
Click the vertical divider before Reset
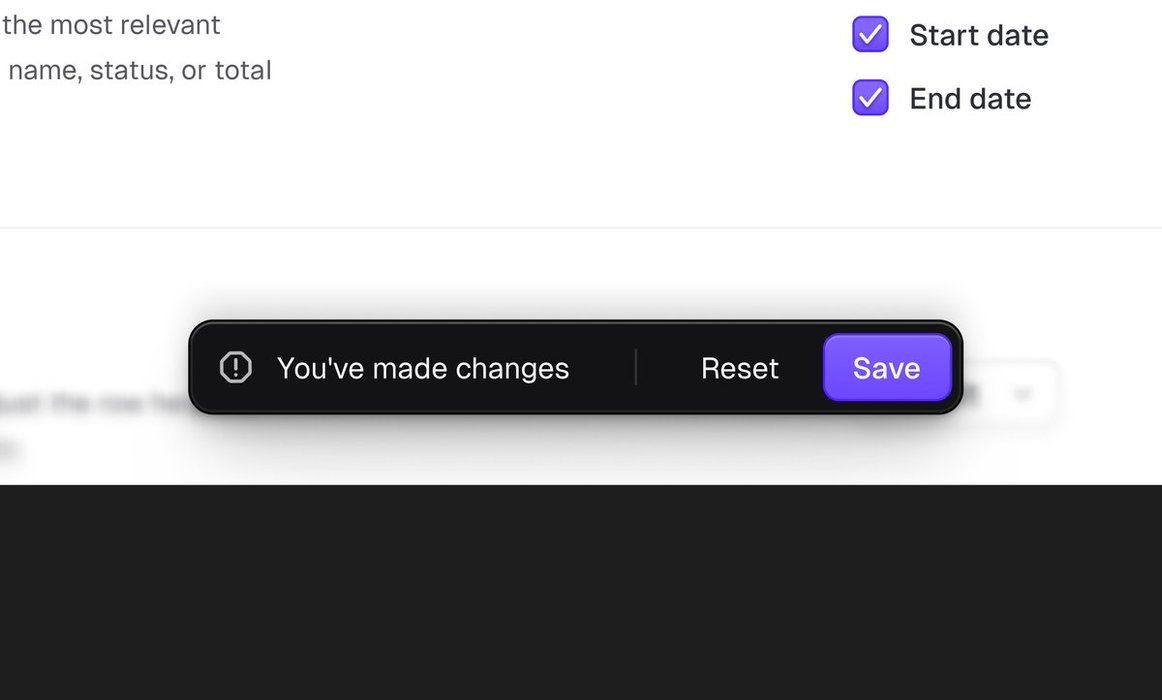(x=636, y=368)
